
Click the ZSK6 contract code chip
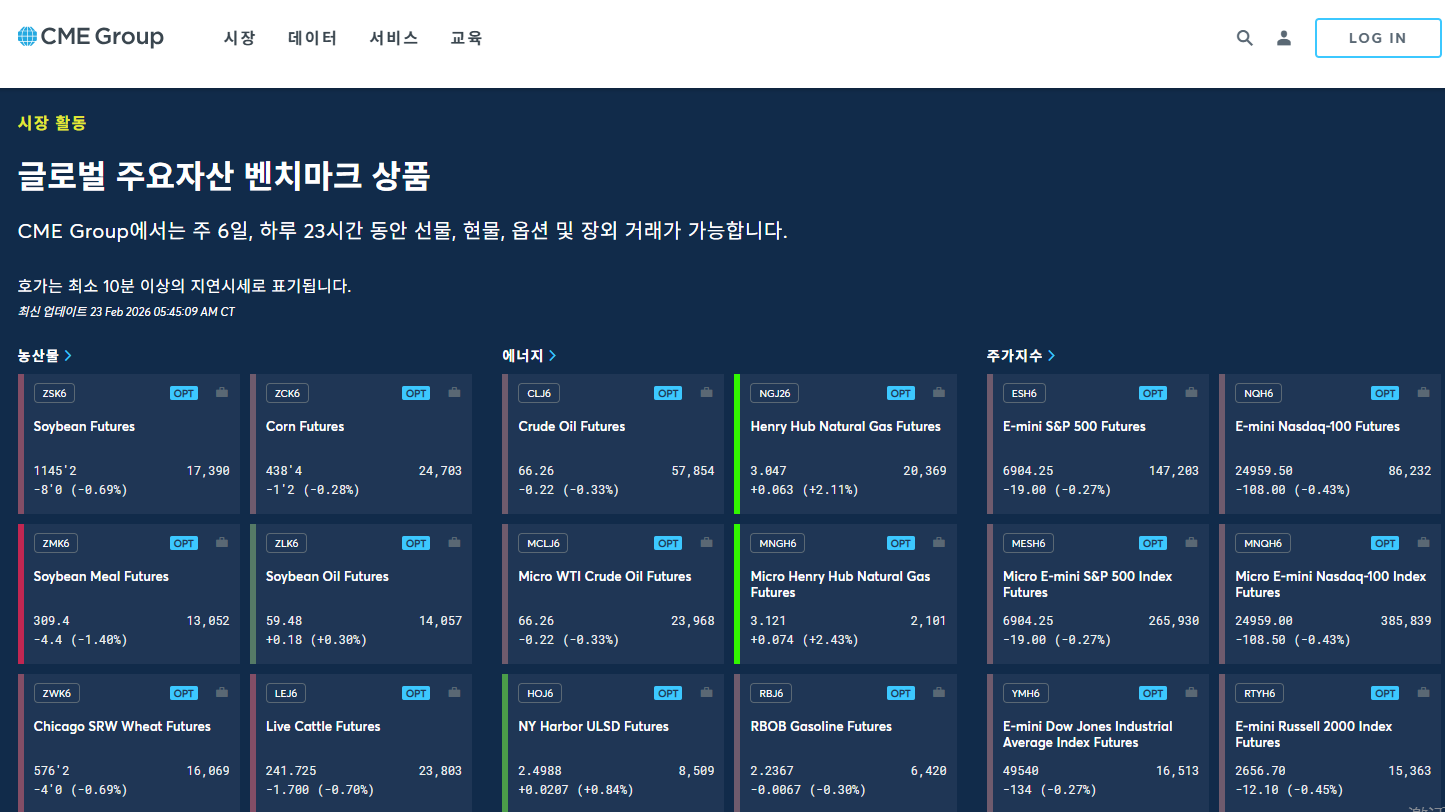(53, 392)
